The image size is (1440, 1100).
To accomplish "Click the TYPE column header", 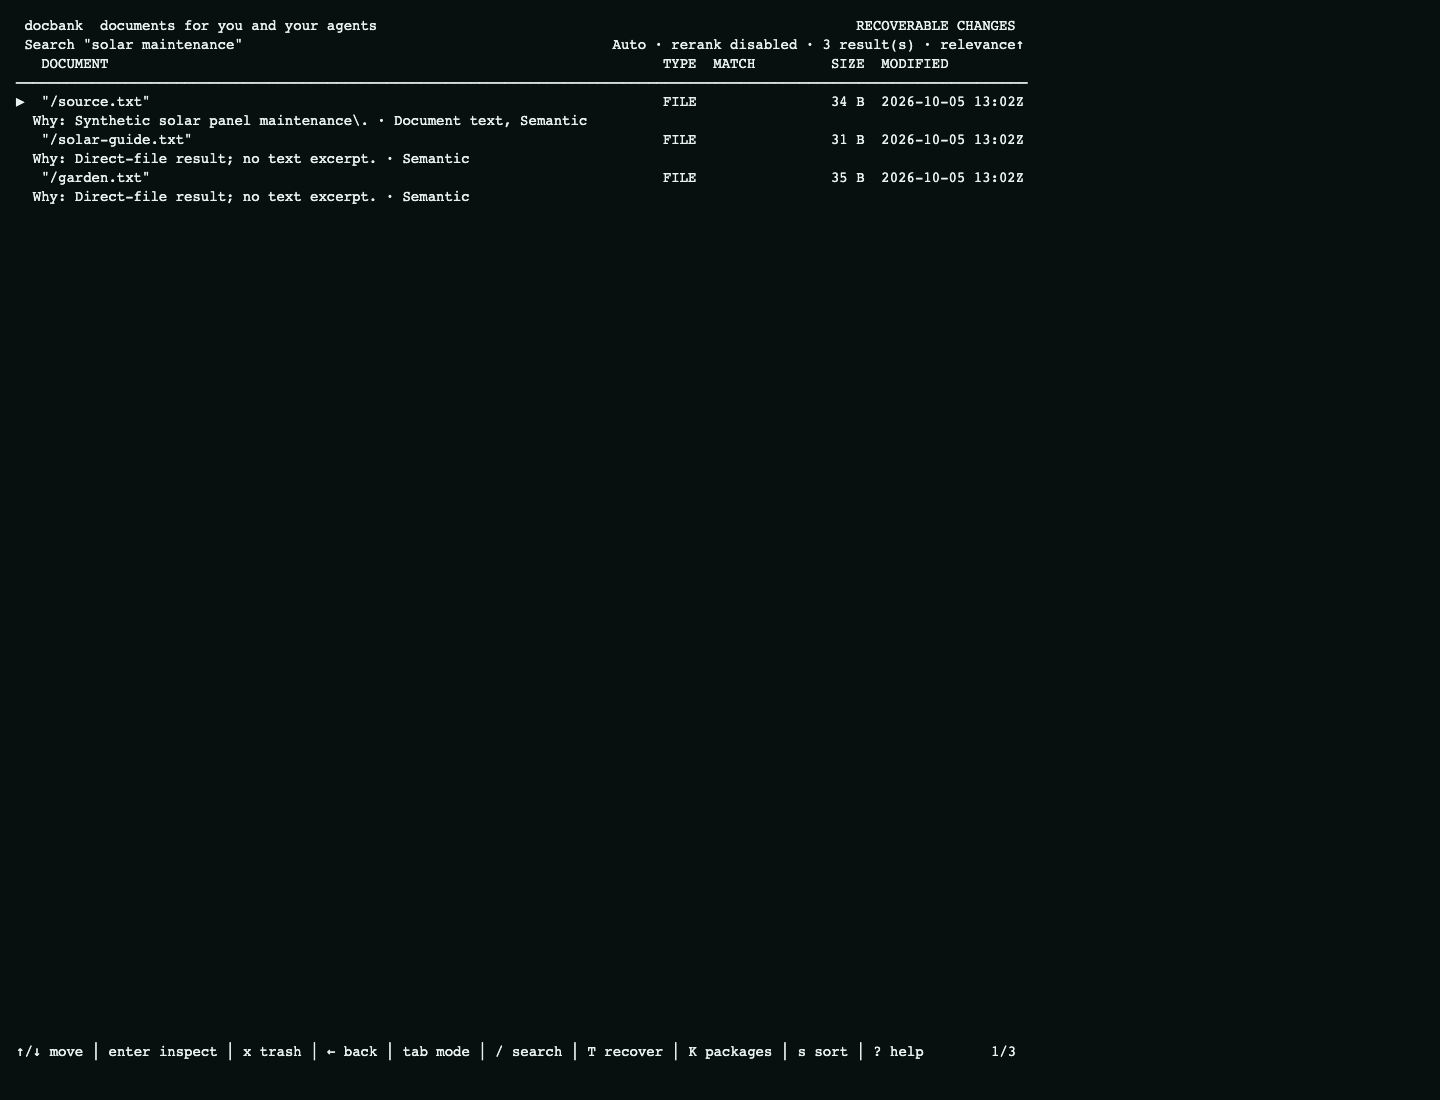I will pos(680,64).
